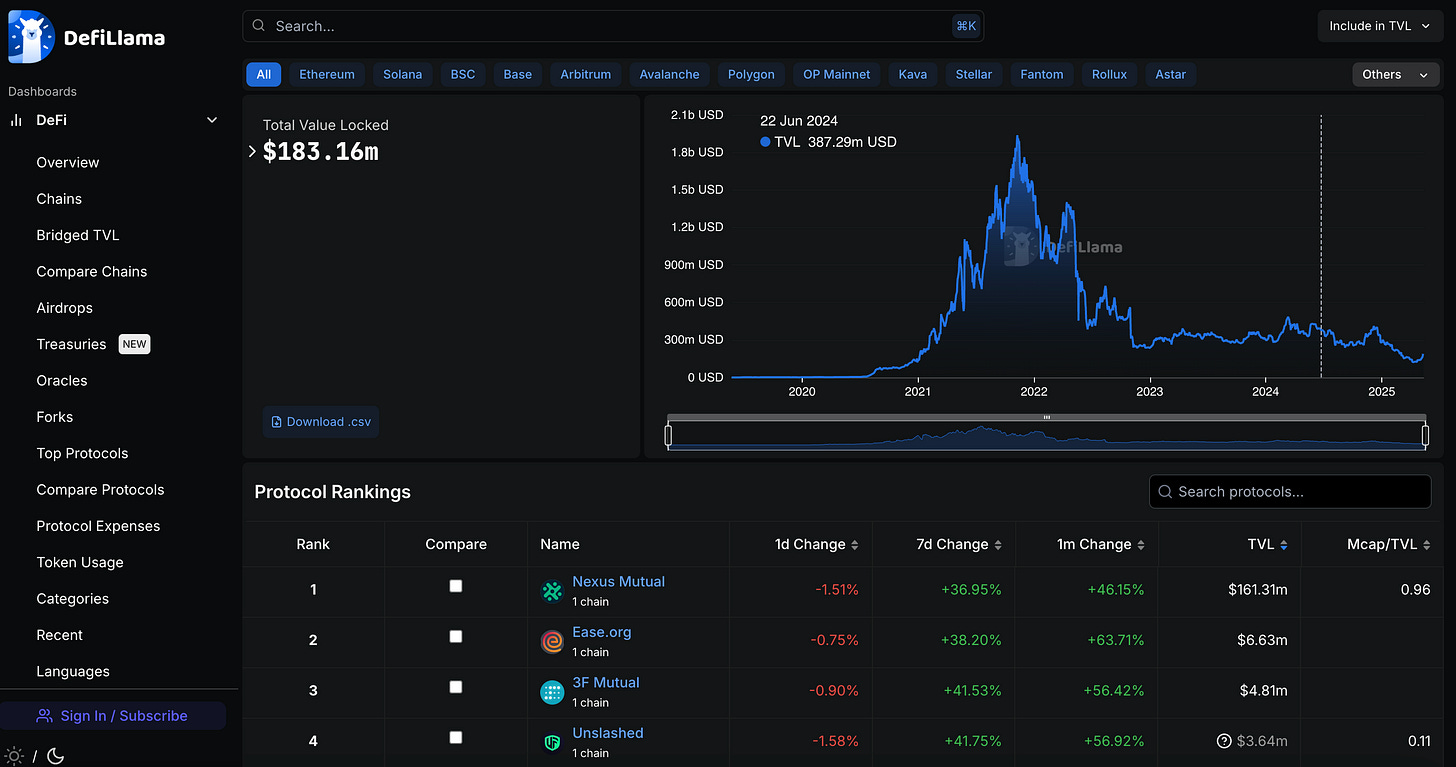
Task: Click the NEW badge next to Treasuries
Action: [x=134, y=344]
